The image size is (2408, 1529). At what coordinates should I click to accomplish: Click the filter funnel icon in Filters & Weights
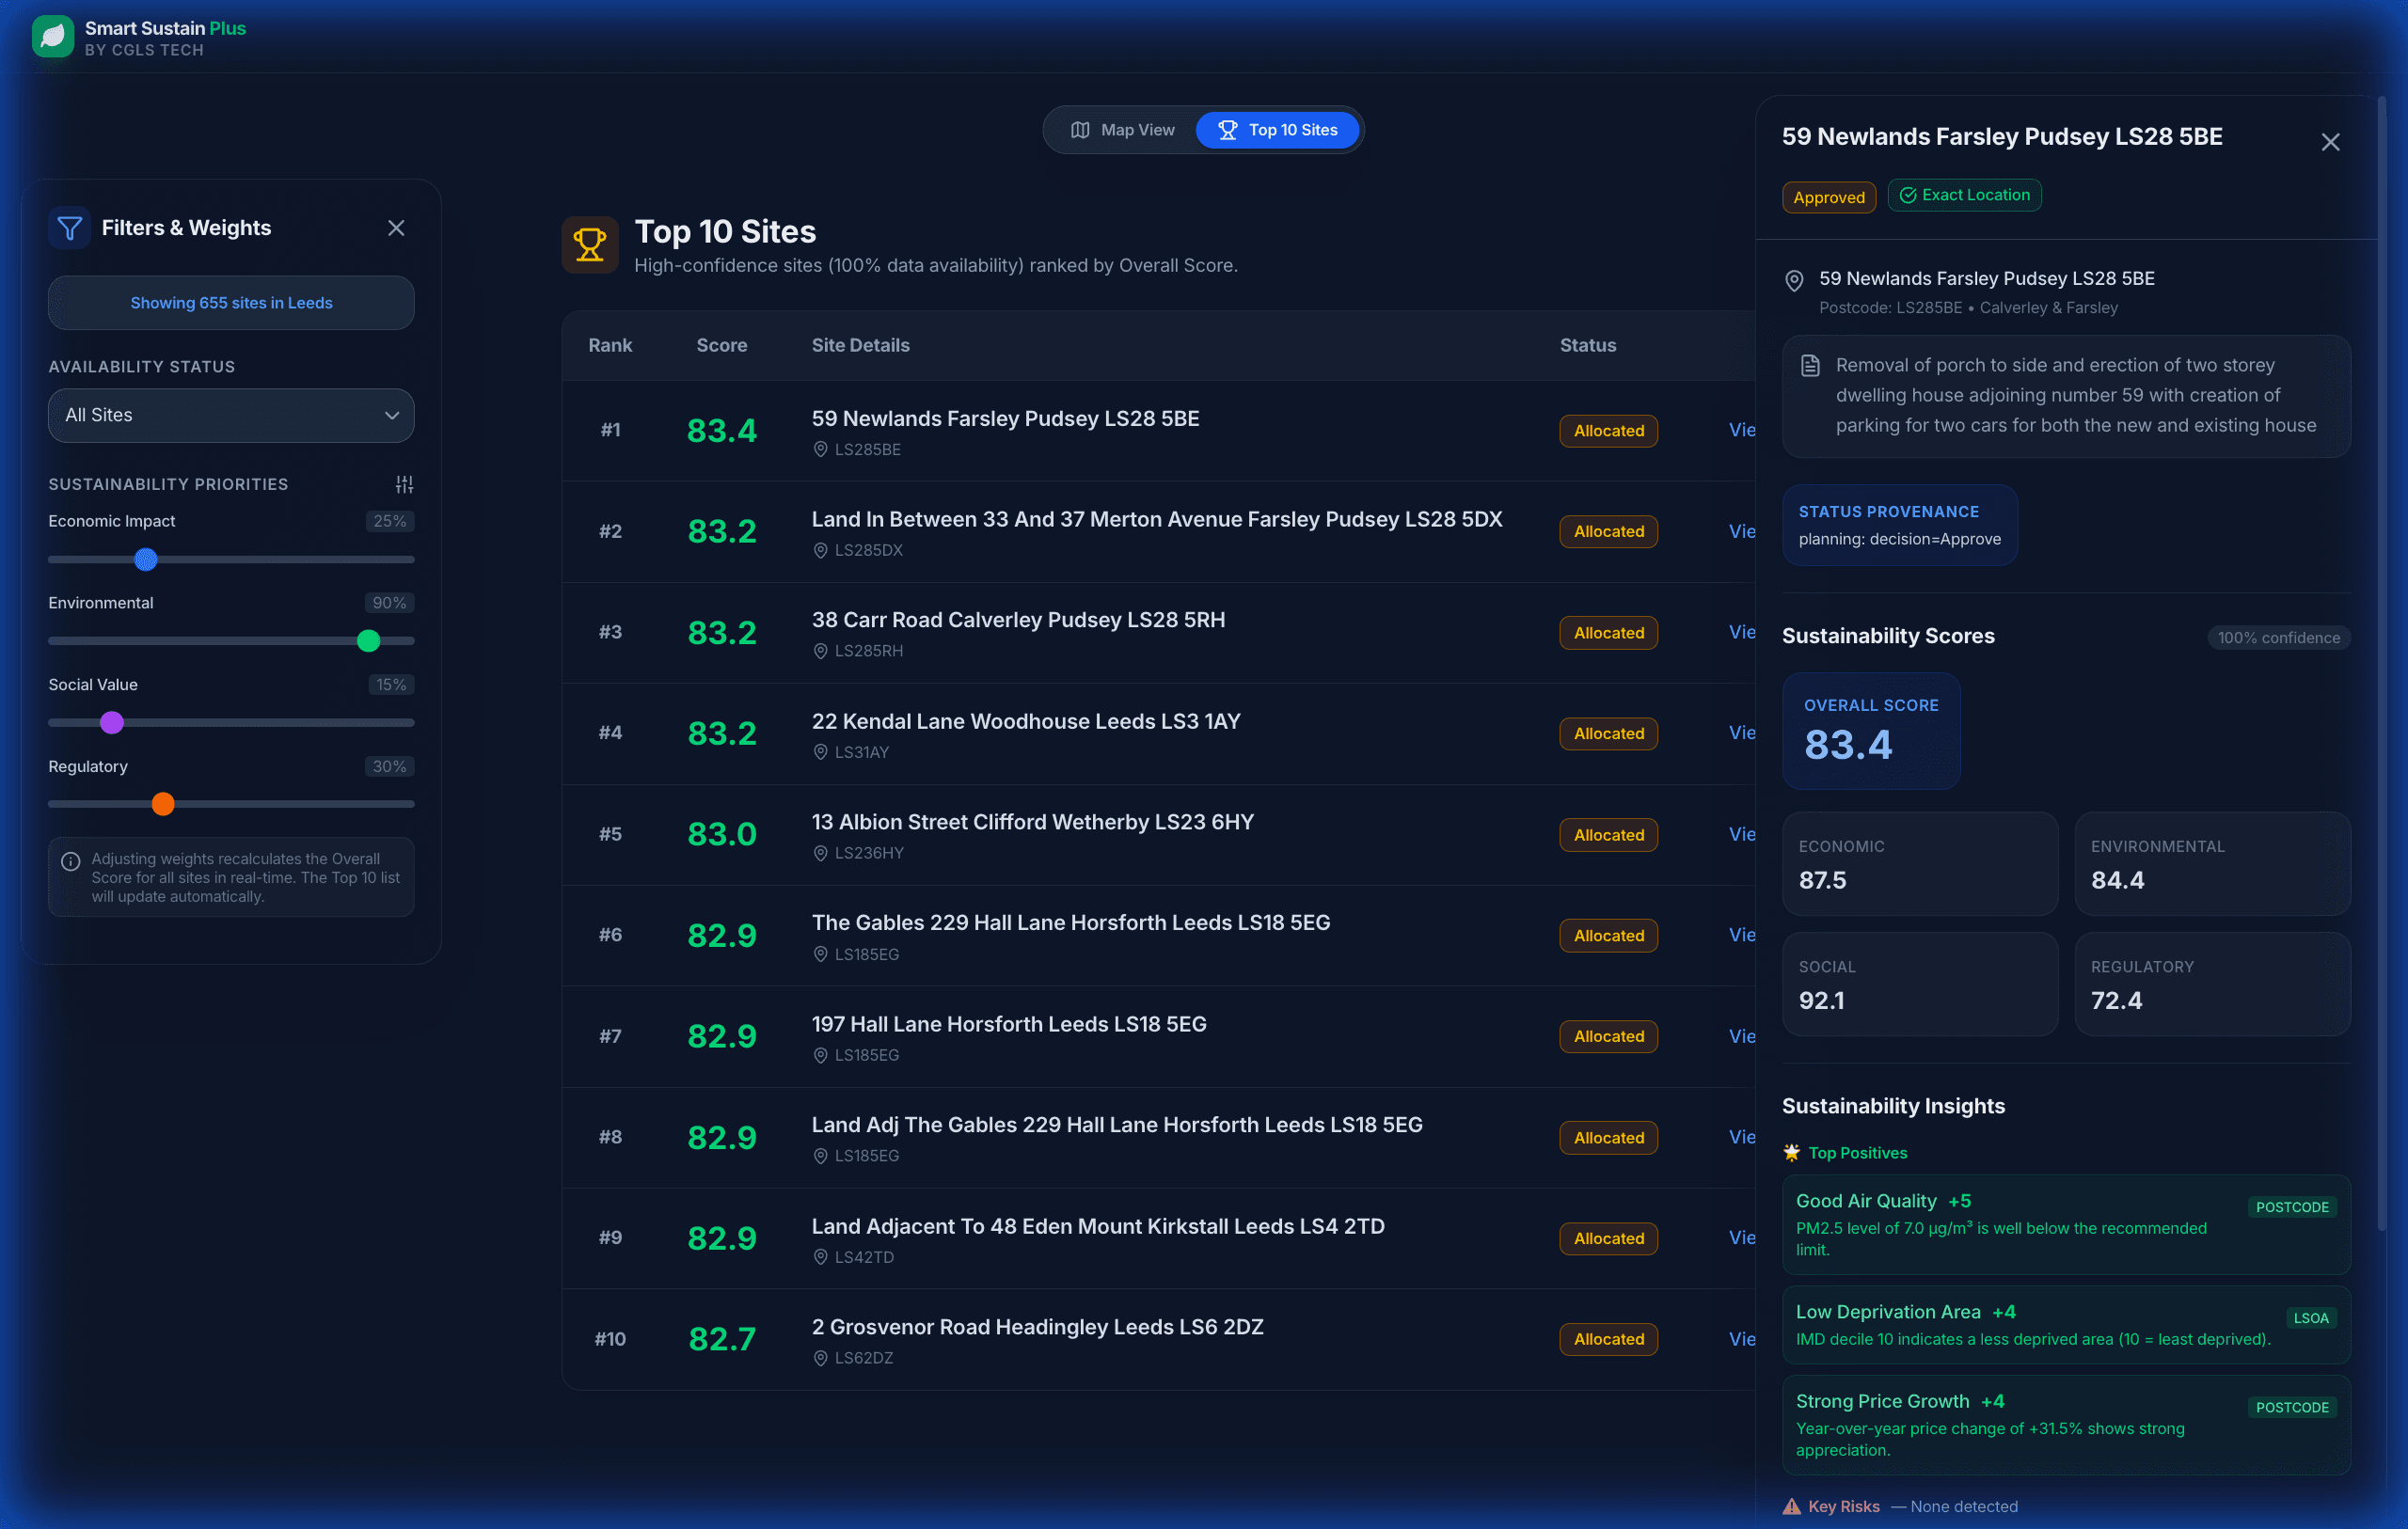68,227
